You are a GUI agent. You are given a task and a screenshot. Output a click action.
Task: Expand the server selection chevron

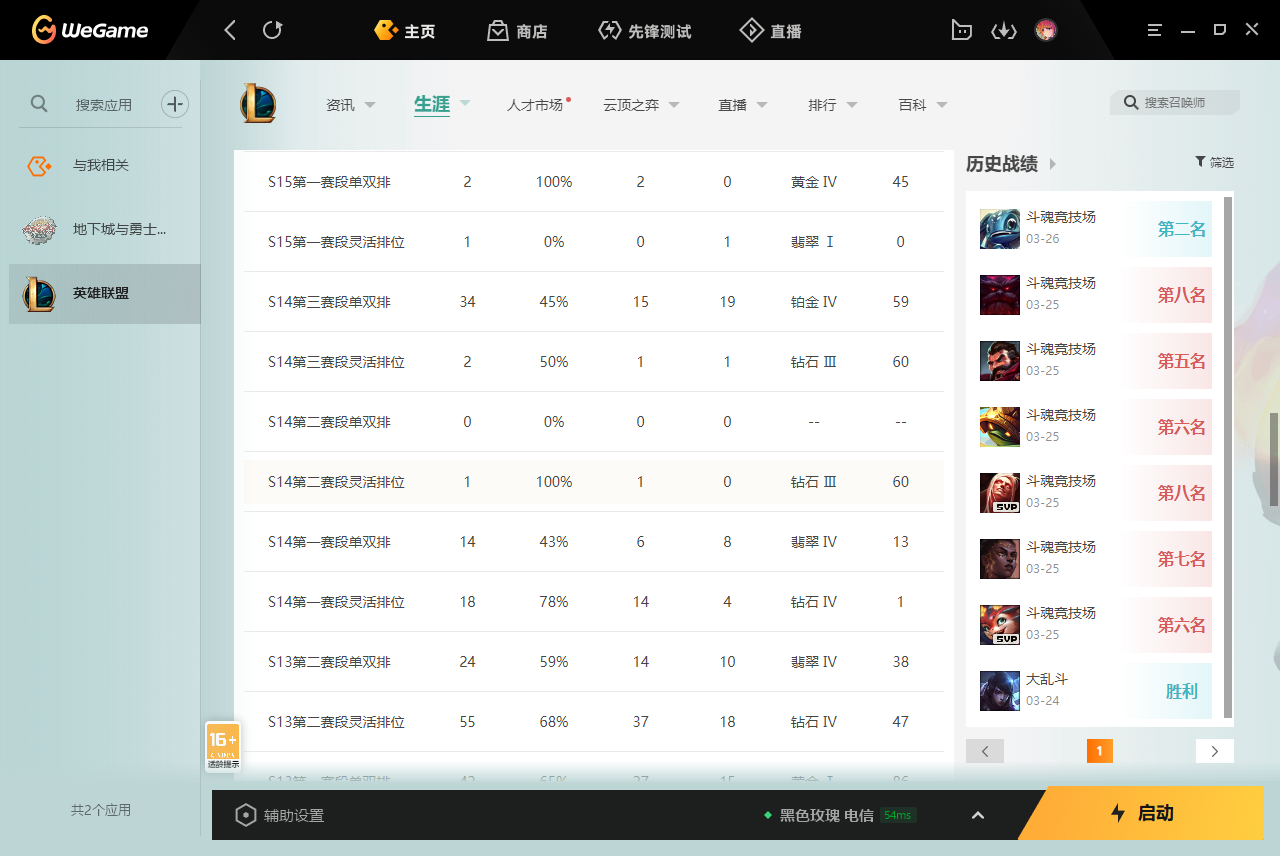point(978,815)
